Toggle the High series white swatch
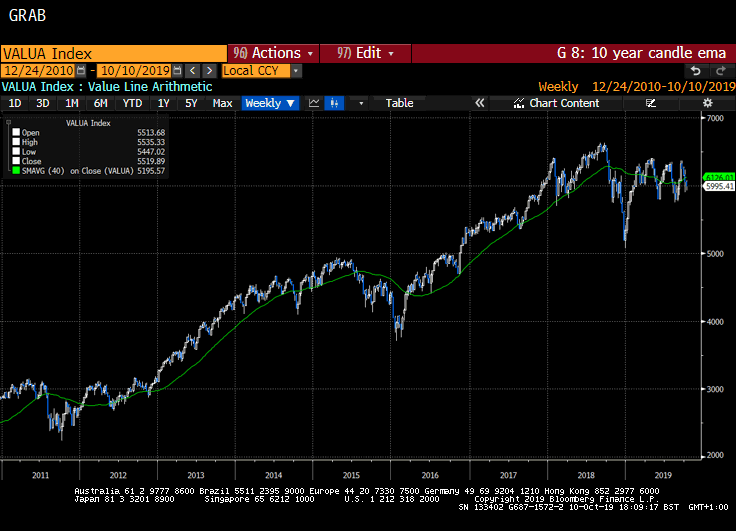Screen dimensions: 736x531 16,142
